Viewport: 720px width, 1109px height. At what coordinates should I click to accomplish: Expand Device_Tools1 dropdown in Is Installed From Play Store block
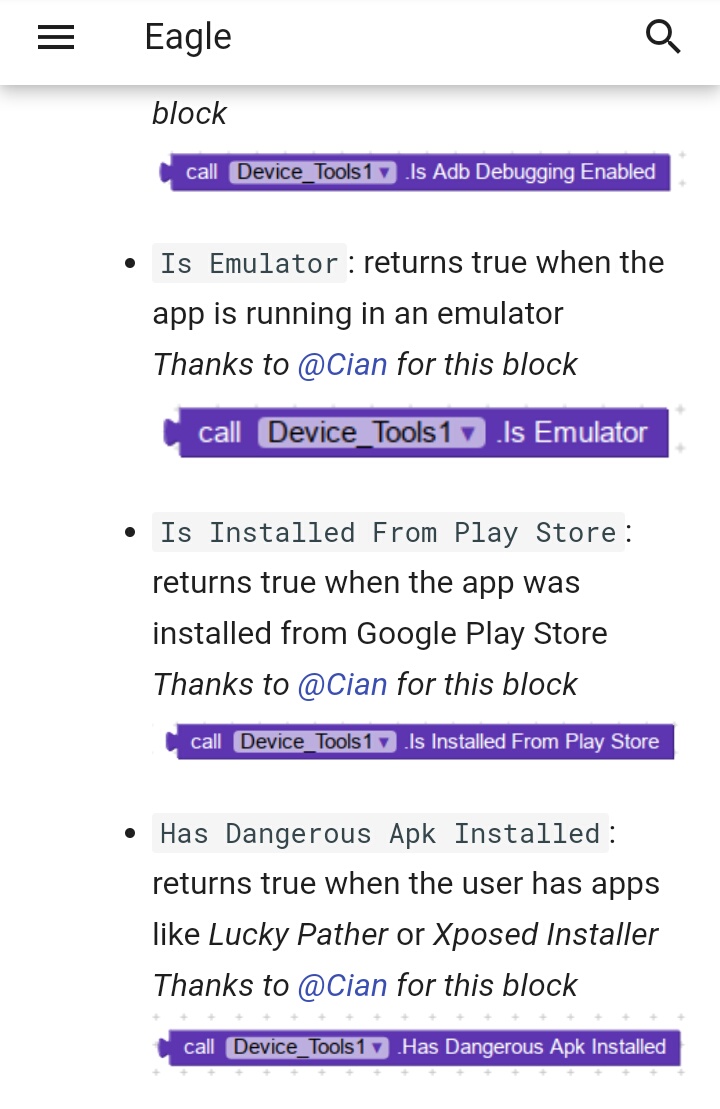[x=315, y=741]
